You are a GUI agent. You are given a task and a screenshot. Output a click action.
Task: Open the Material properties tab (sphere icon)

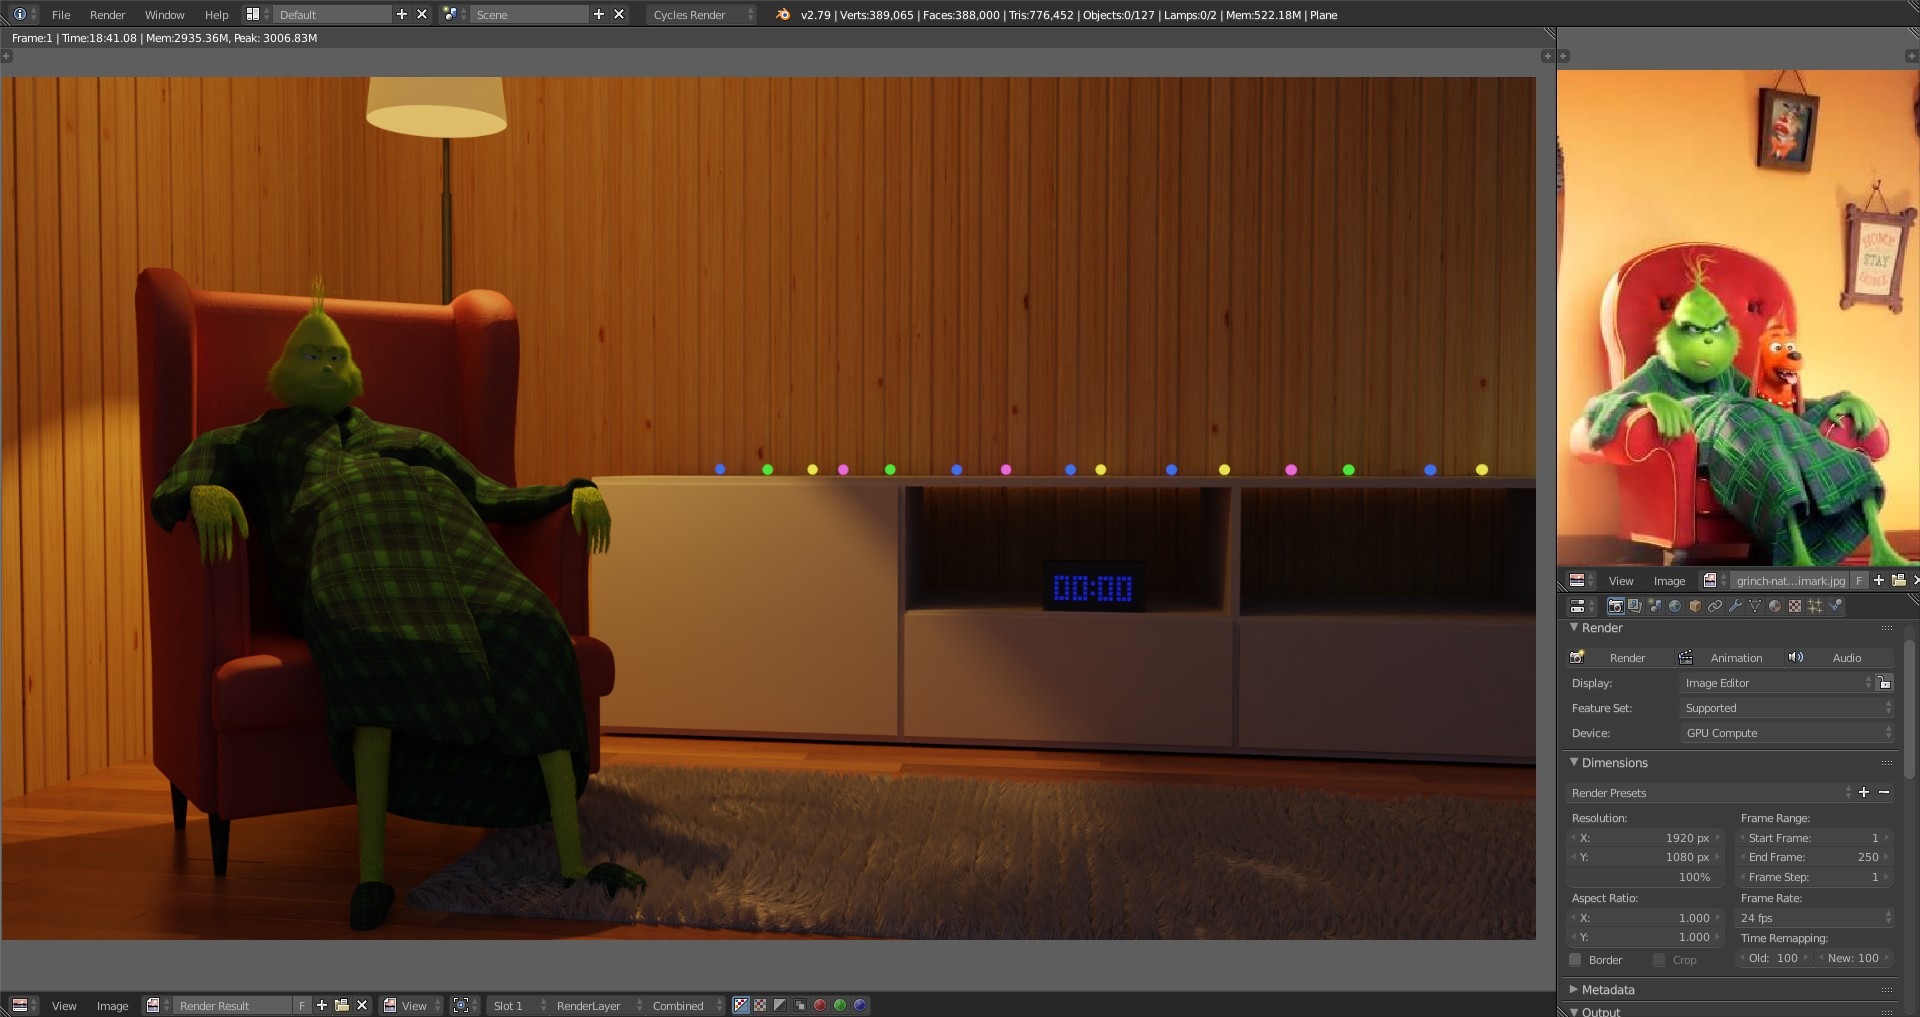(x=1775, y=606)
